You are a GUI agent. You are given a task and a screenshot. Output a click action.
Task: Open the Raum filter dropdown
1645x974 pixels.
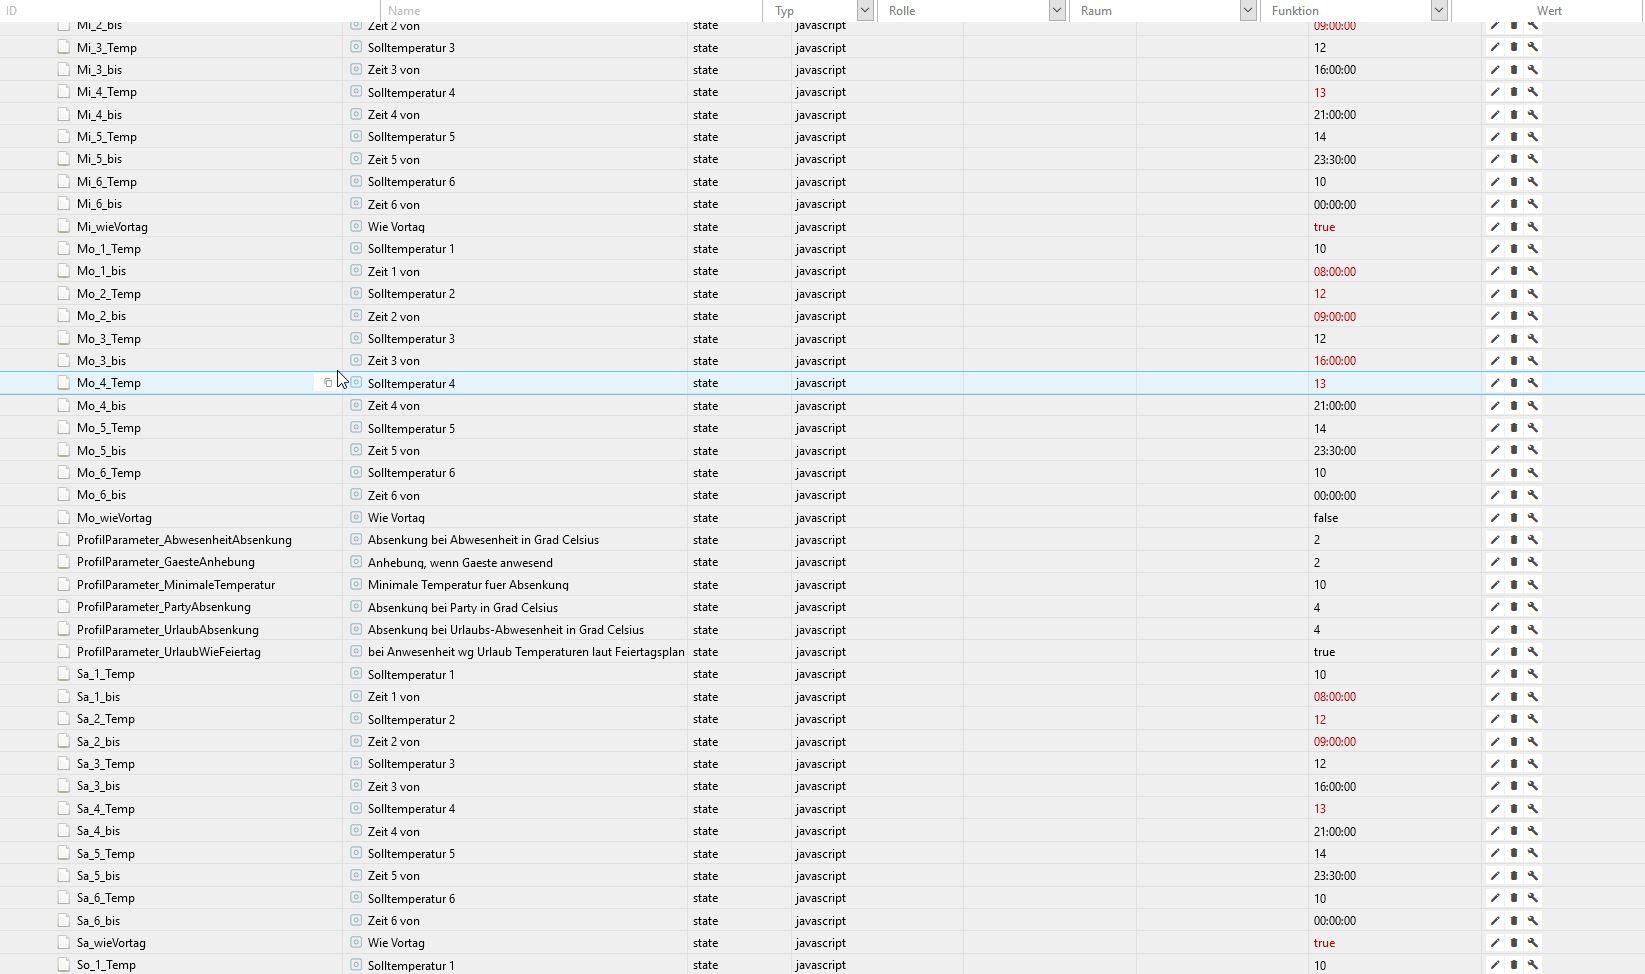click(x=1248, y=10)
